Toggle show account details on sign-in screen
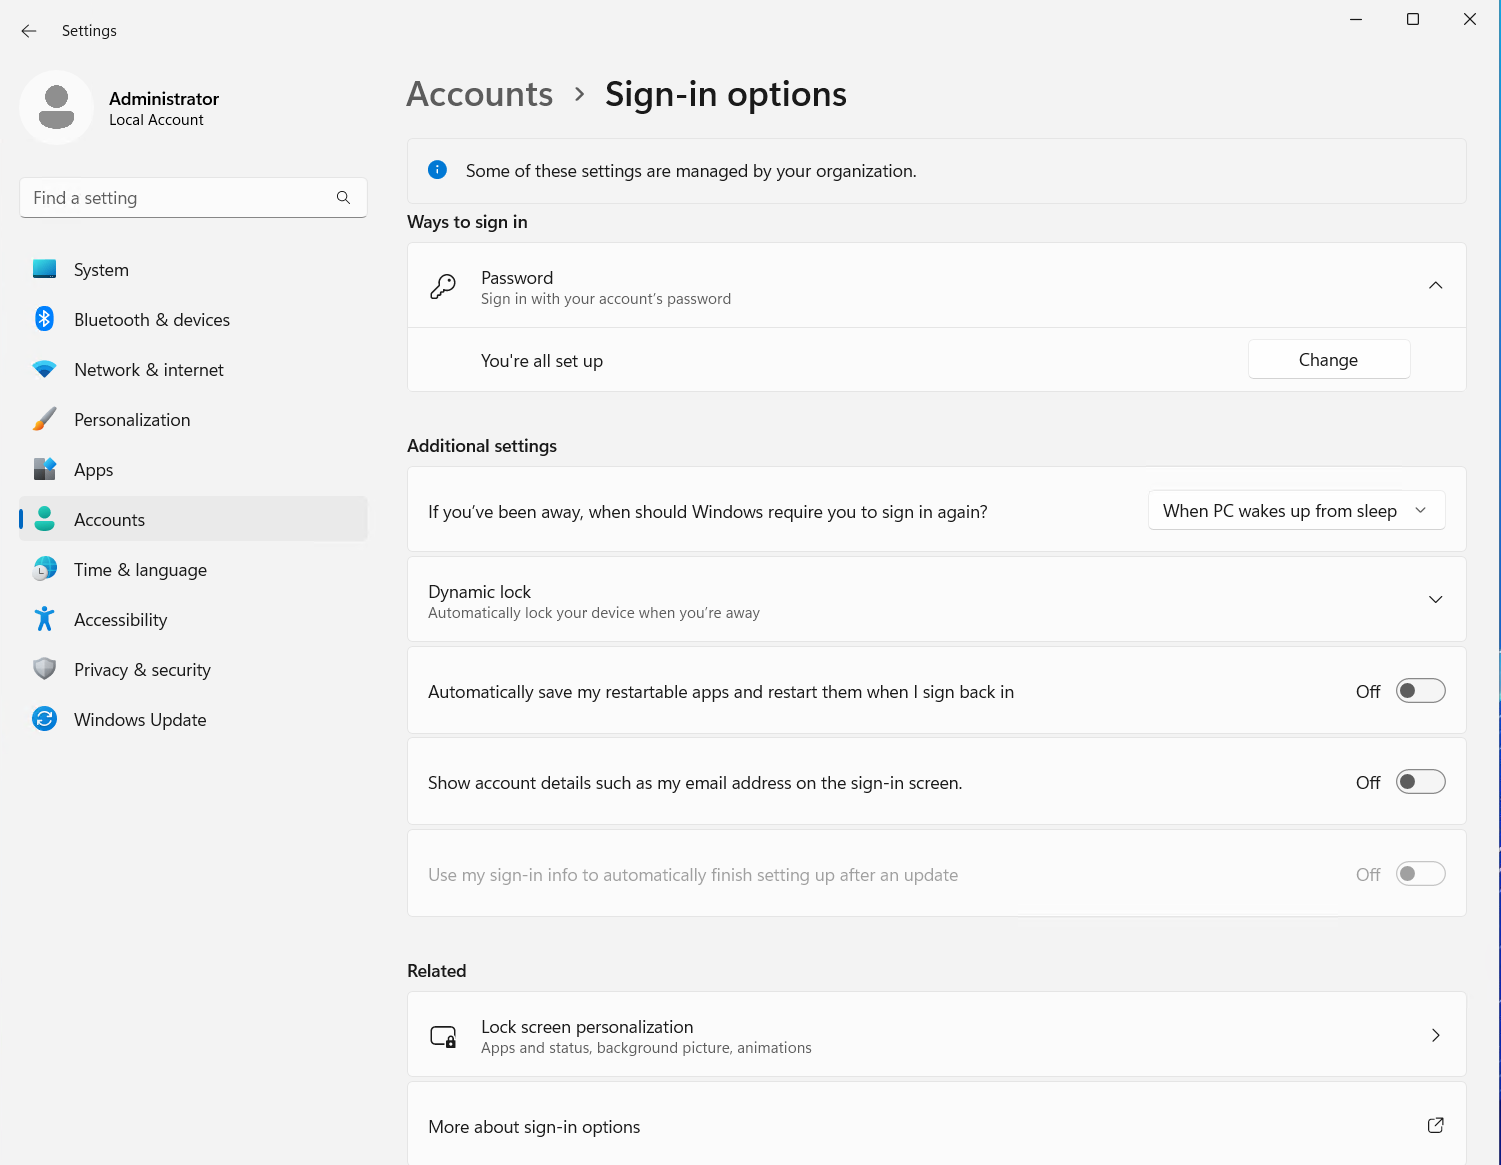 (1421, 782)
